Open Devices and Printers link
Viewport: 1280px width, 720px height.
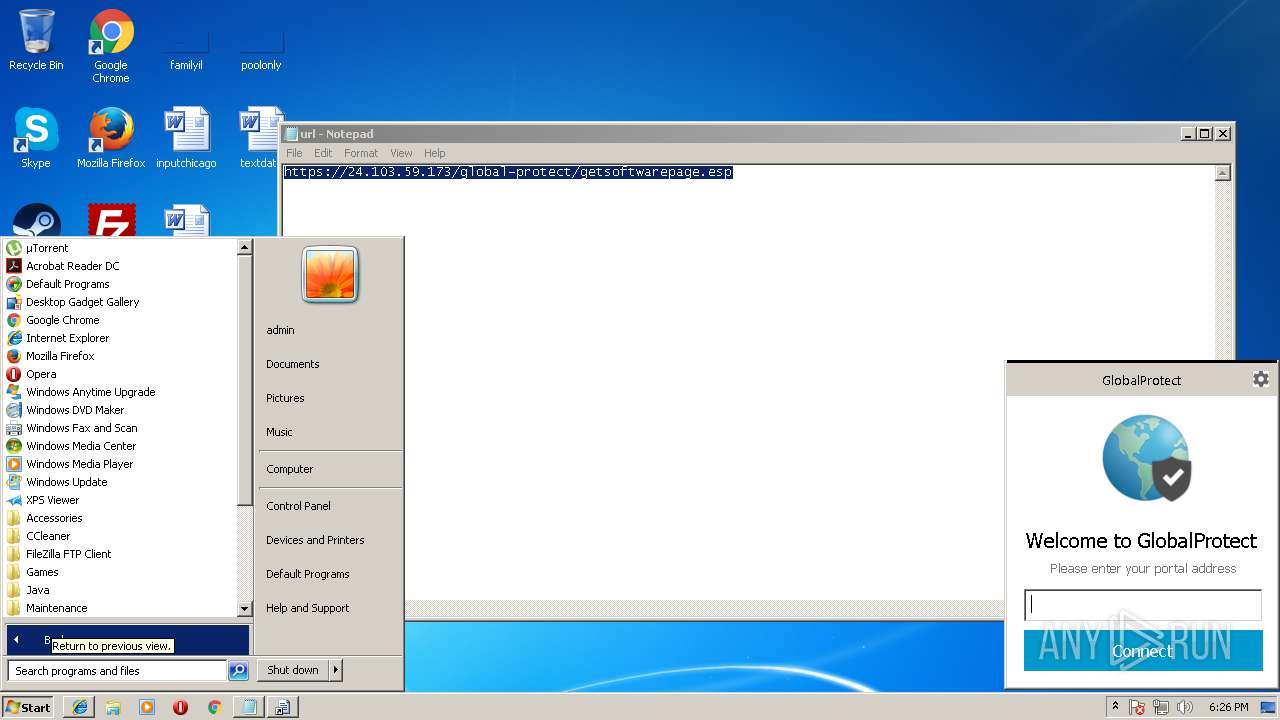click(x=315, y=540)
